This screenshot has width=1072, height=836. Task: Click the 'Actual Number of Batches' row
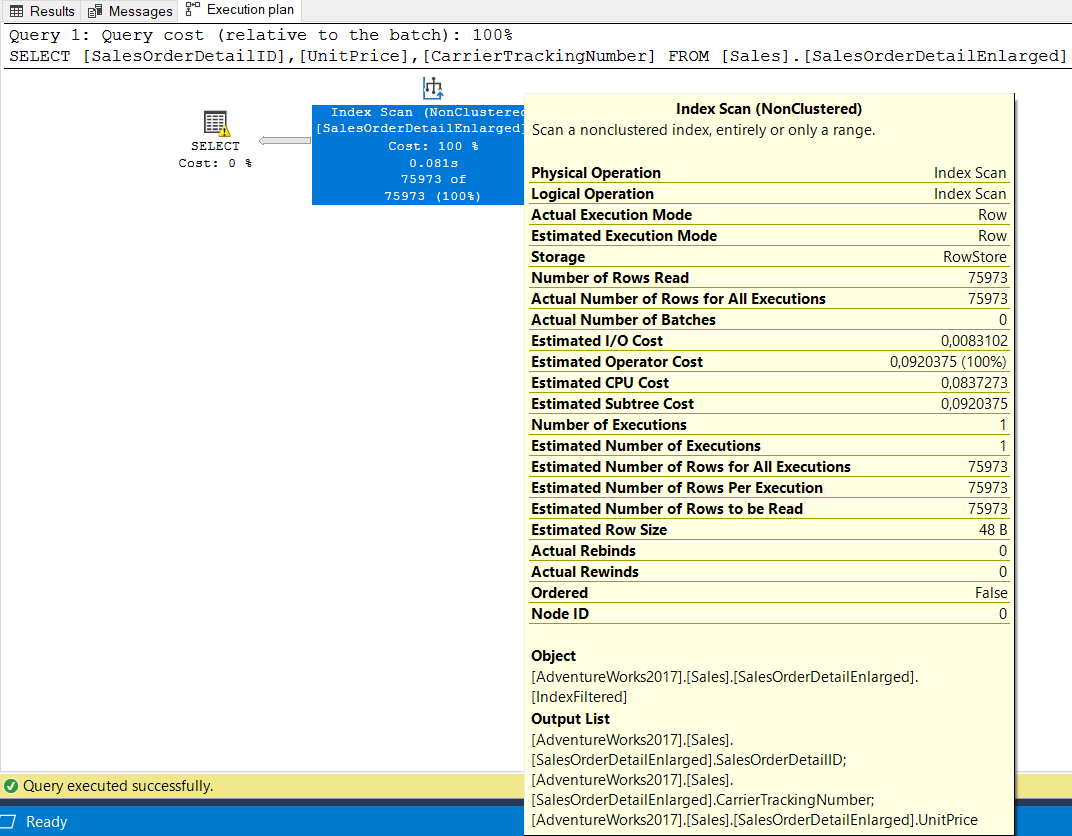pyautogui.click(x=769, y=320)
